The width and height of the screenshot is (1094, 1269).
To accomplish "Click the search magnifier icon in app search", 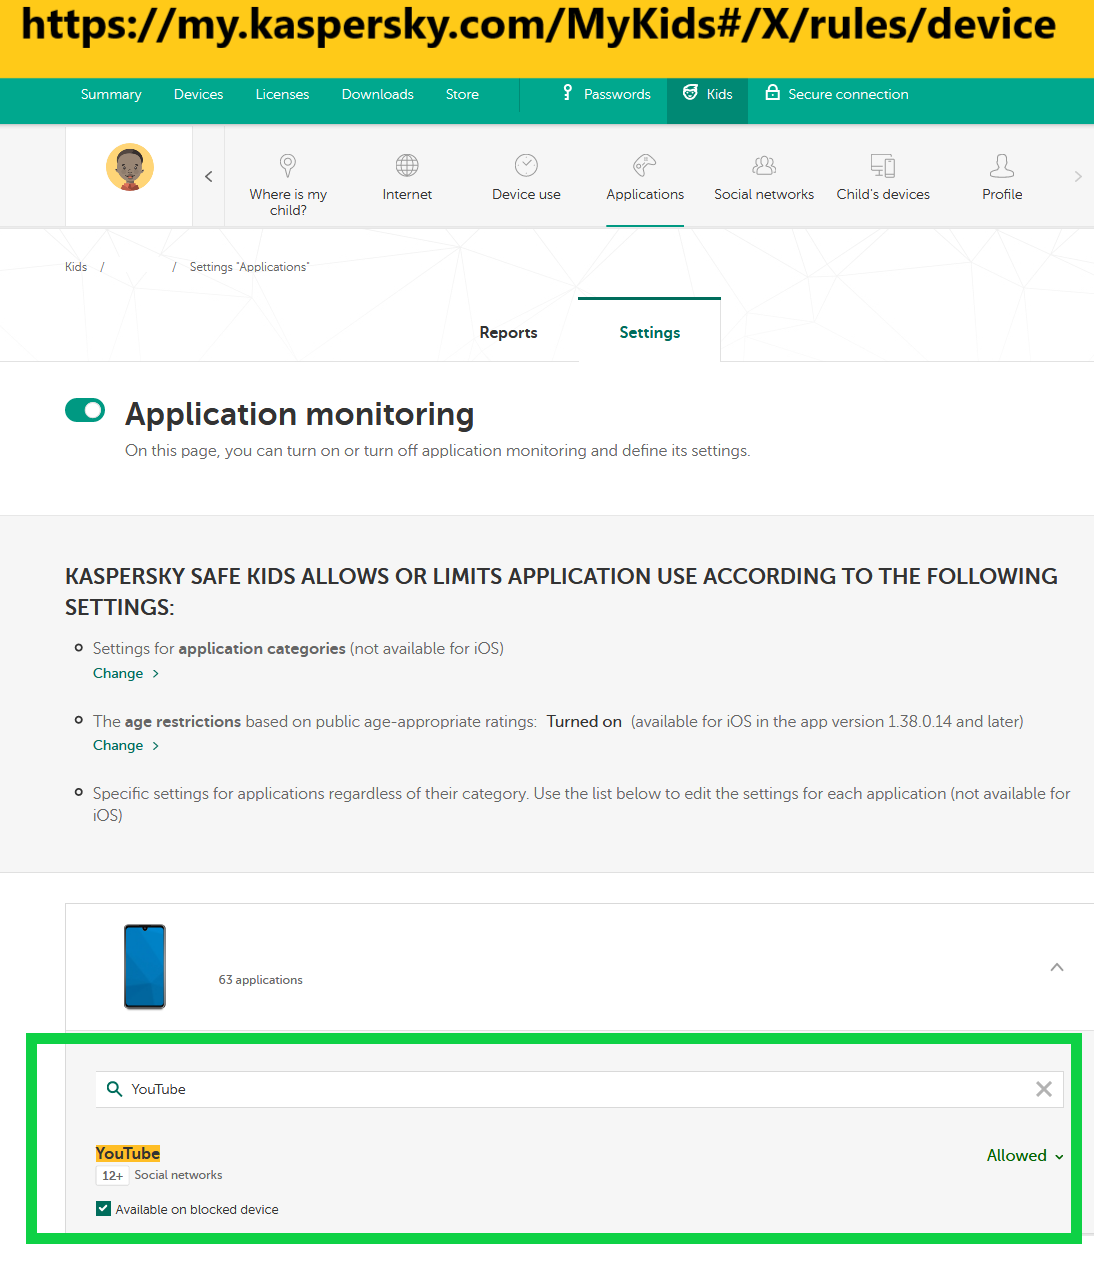I will pos(114,1089).
